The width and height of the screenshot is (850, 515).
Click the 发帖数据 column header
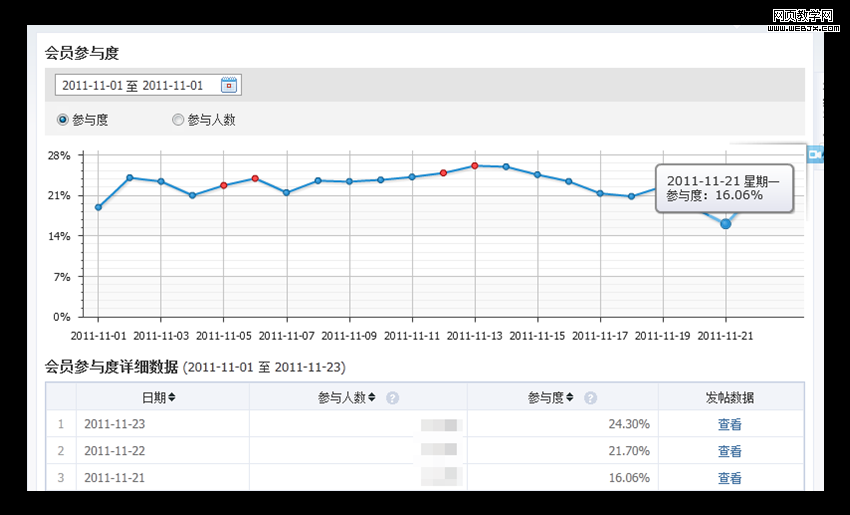730,397
